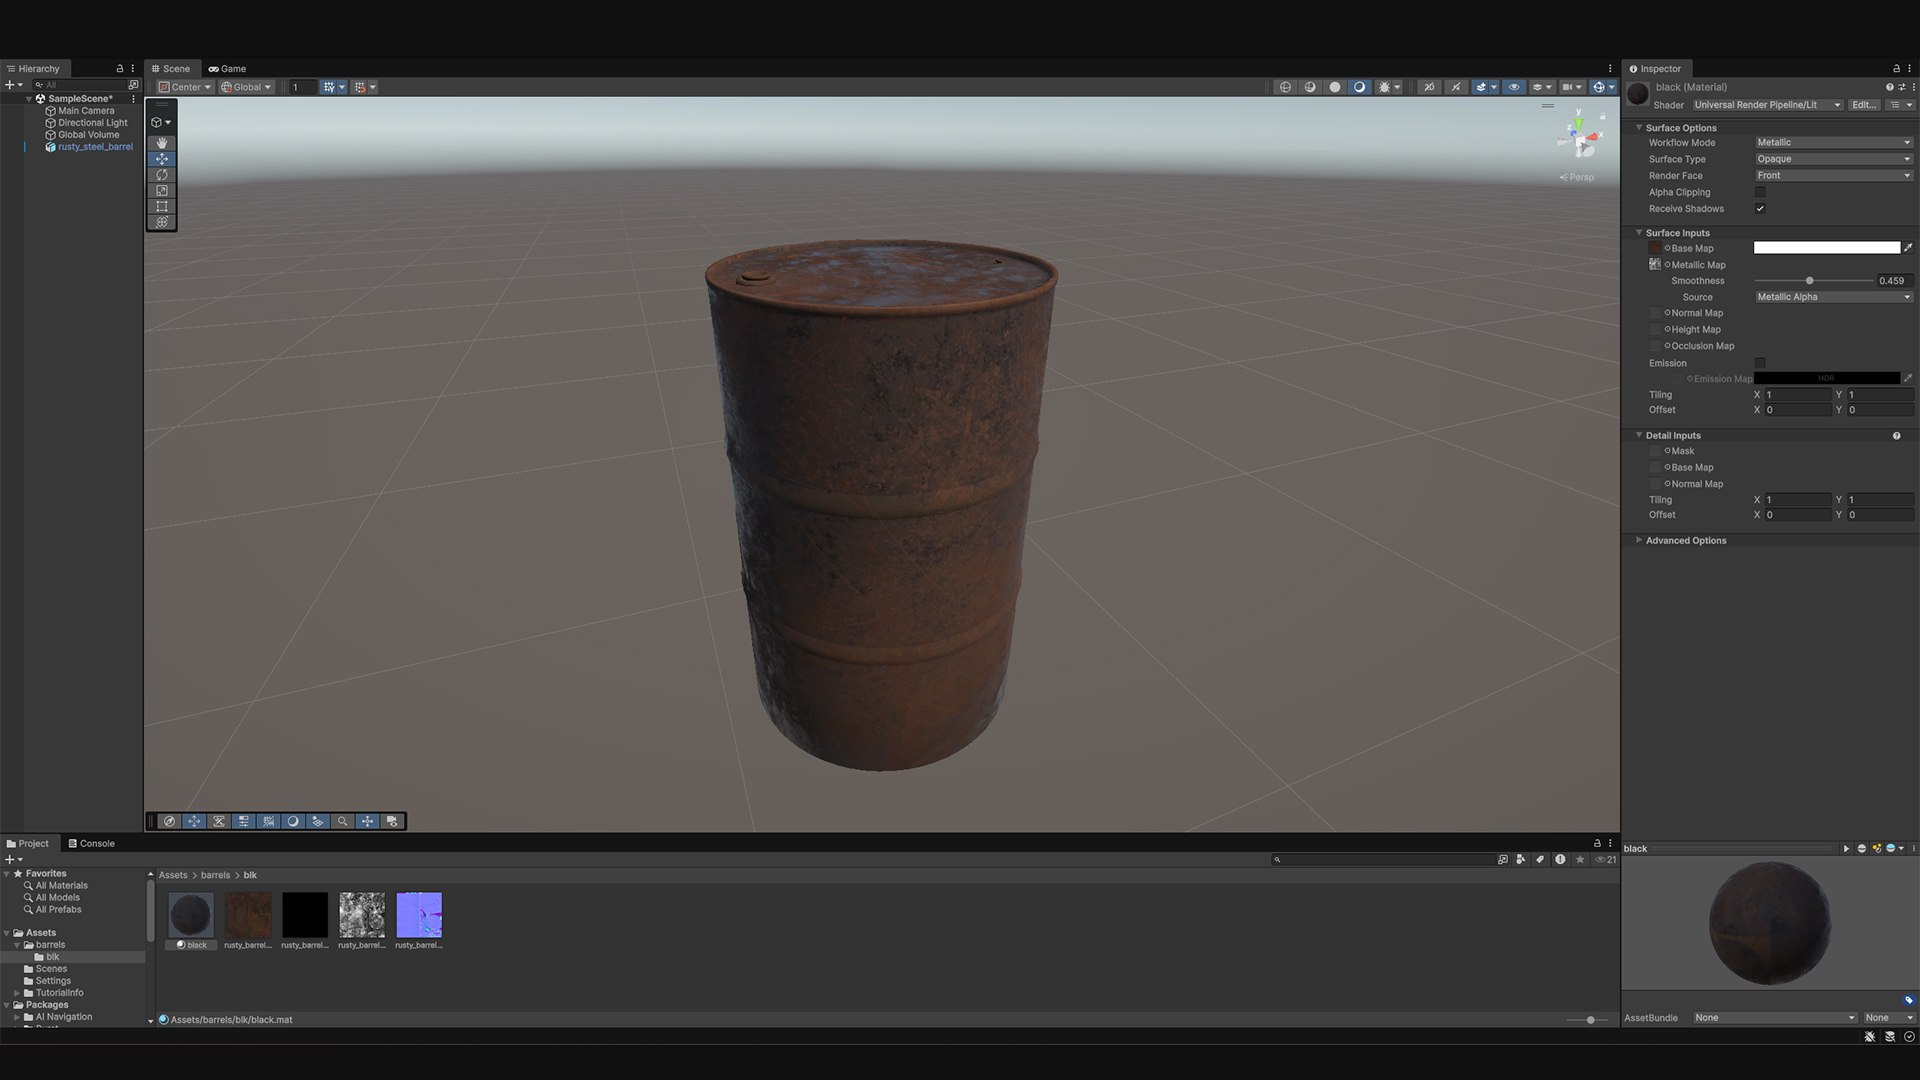The height and width of the screenshot is (1080, 1920).
Task: Click the Emission Map HDR color swatch
Action: coord(1827,379)
